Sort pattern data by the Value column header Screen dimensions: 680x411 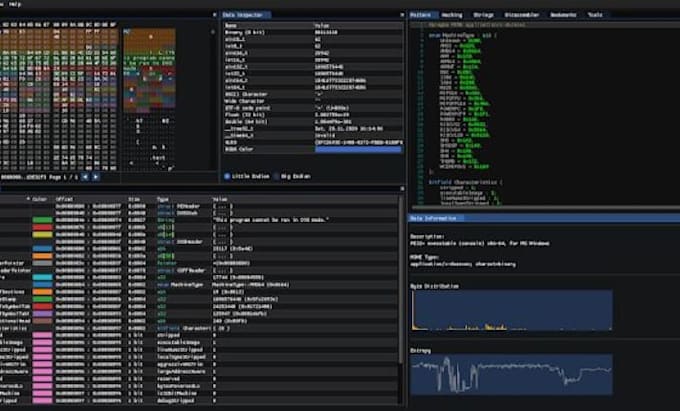point(220,199)
